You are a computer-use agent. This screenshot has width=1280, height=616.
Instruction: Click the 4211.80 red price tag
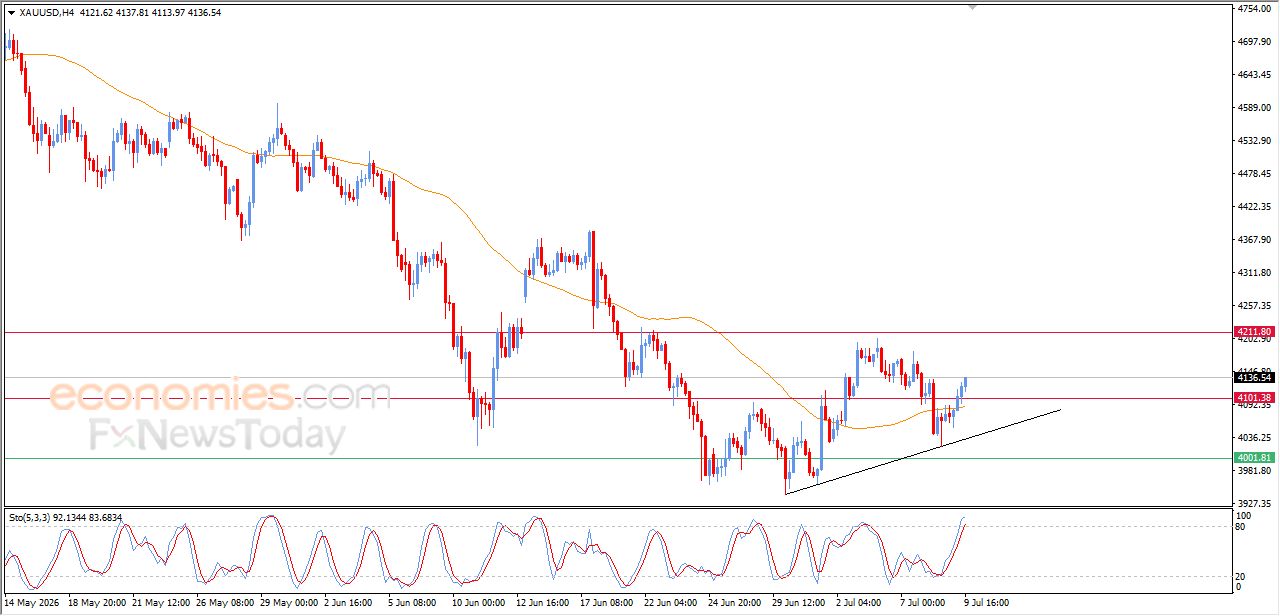1254,332
